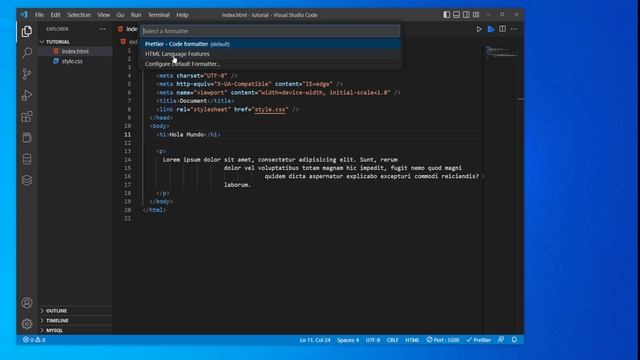Open Explorer More Actions ellipsis
This screenshot has width=640, height=360.
click(102, 29)
